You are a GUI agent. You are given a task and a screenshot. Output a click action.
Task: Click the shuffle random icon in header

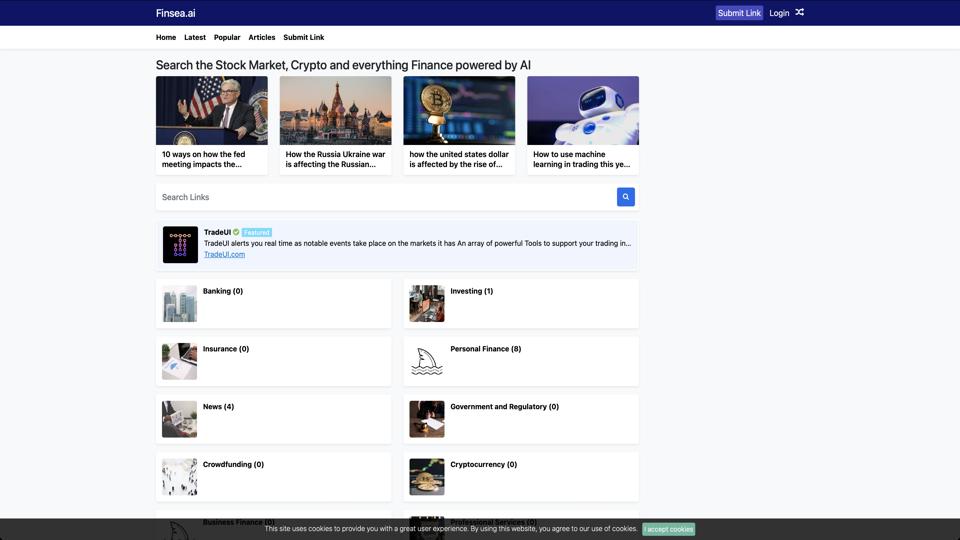pyautogui.click(x=799, y=13)
